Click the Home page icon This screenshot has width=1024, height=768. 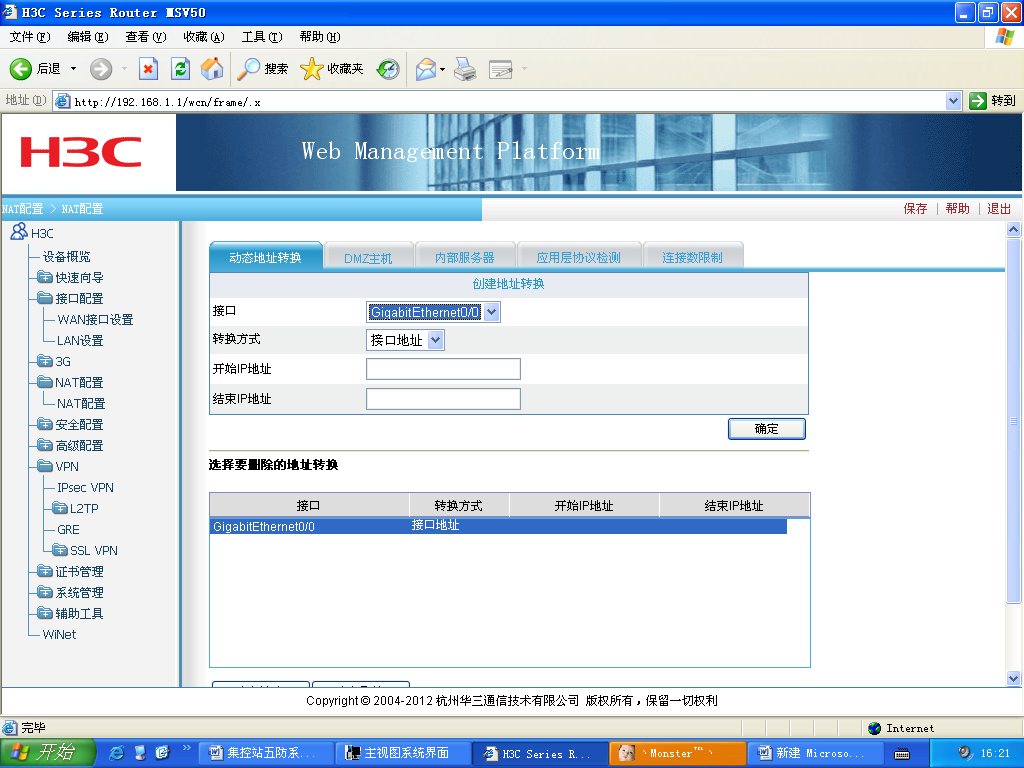(x=212, y=69)
